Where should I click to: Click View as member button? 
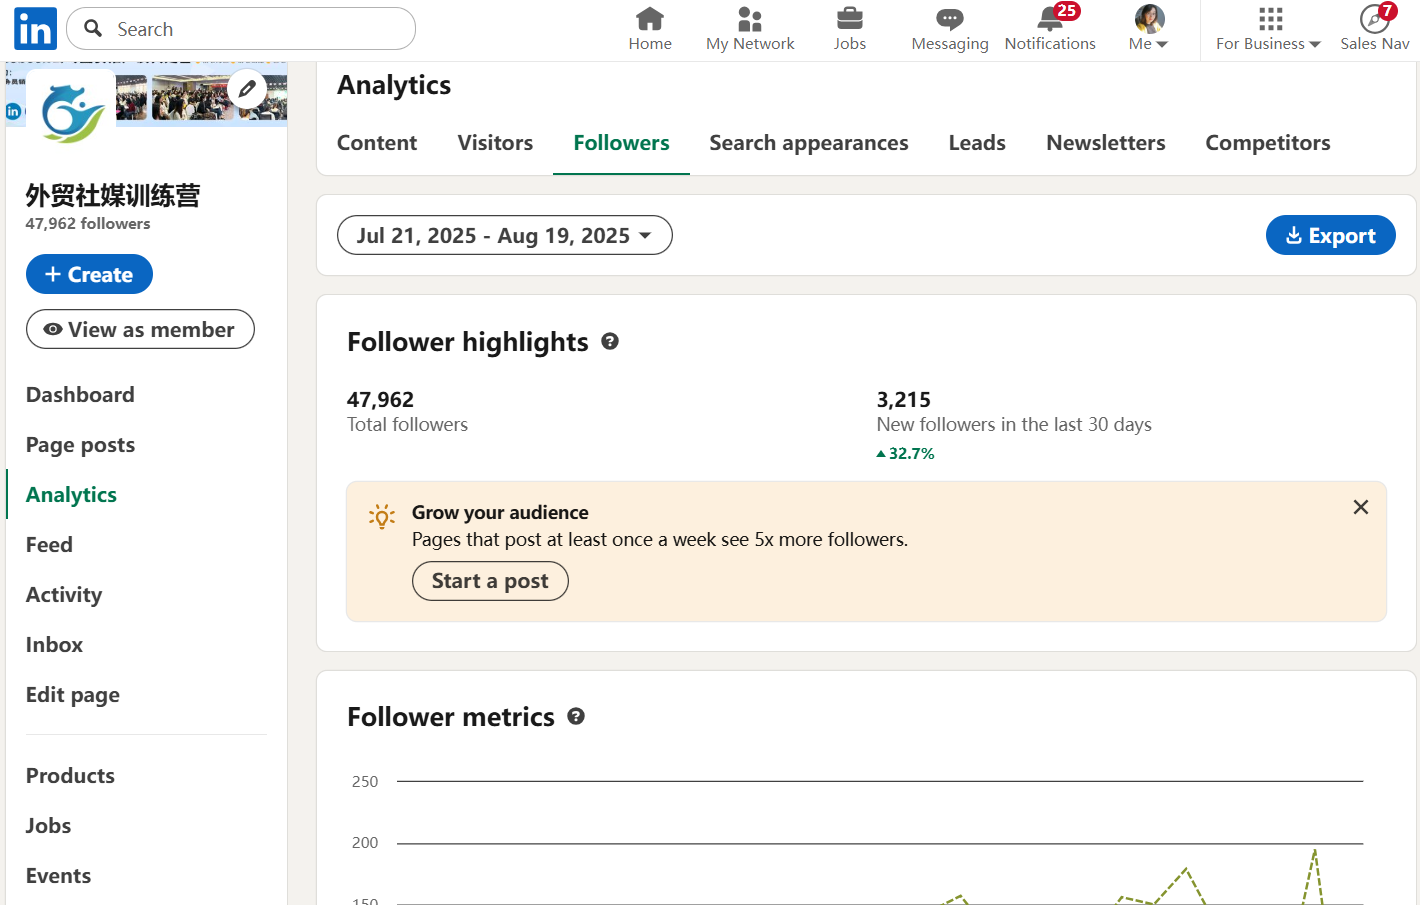(x=140, y=330)
